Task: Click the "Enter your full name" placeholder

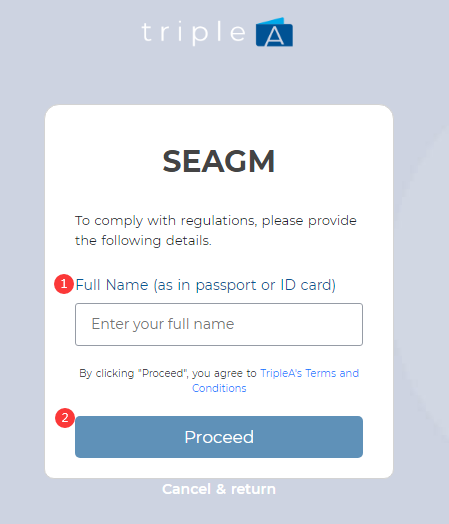Action: click(x=163, y=324)
